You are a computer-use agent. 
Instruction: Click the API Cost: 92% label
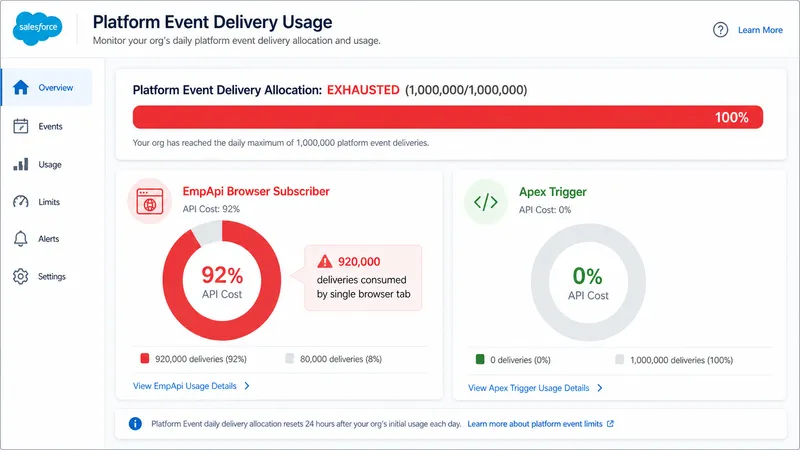(211, 209)
